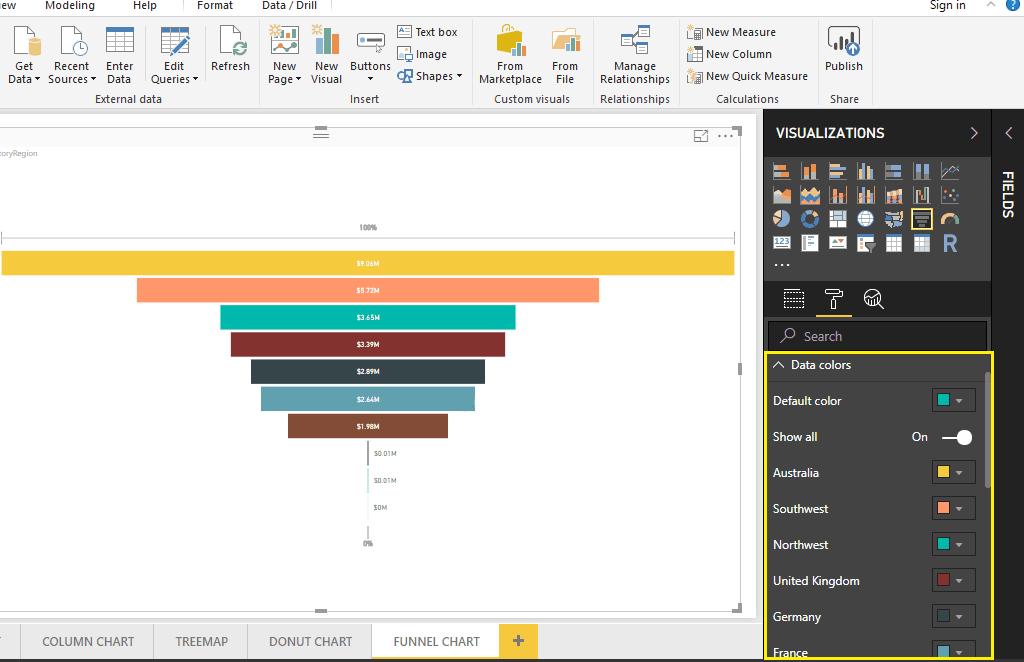Collapse the Visualizations pane with chevron
The image size is (1024, 662).
tap(974, 133)
